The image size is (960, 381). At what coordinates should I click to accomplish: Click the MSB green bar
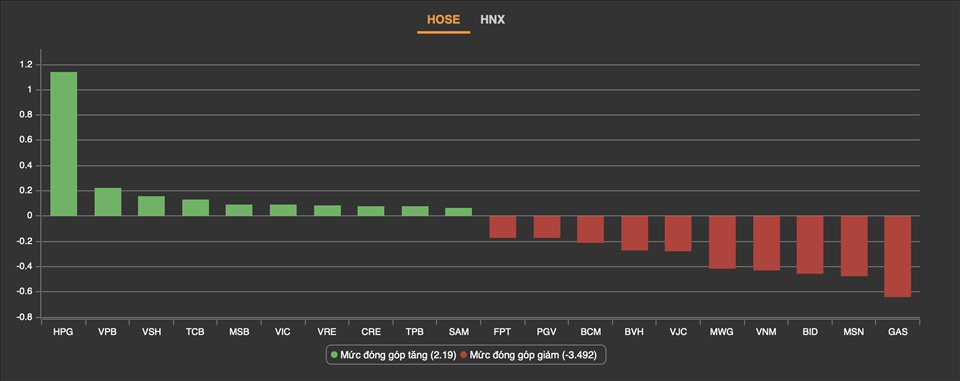pyautogui.click(x=239, y=210)
